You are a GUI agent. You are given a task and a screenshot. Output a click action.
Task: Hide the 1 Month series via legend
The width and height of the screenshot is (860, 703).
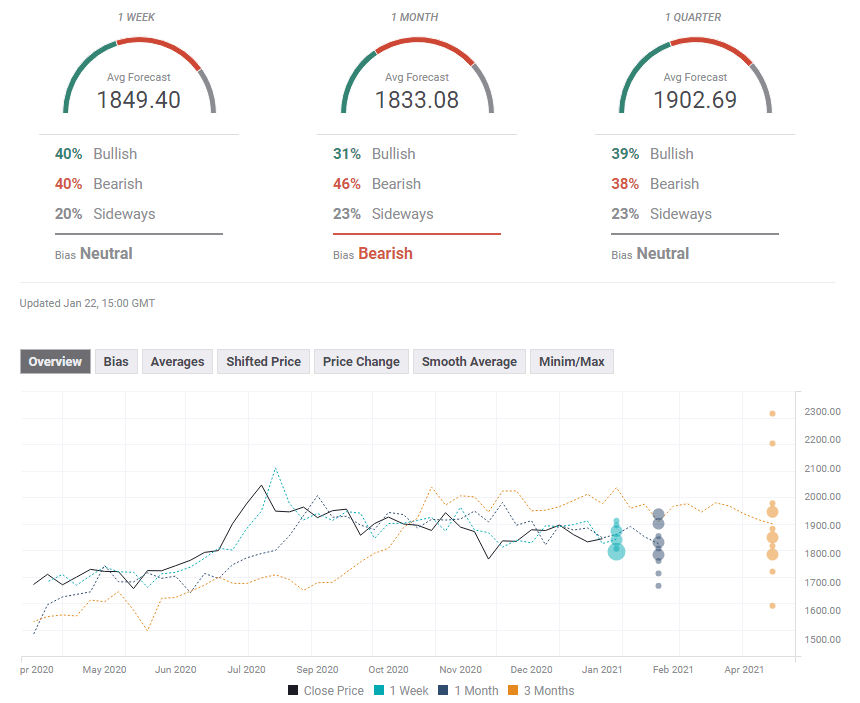click(x=473, y=690)
